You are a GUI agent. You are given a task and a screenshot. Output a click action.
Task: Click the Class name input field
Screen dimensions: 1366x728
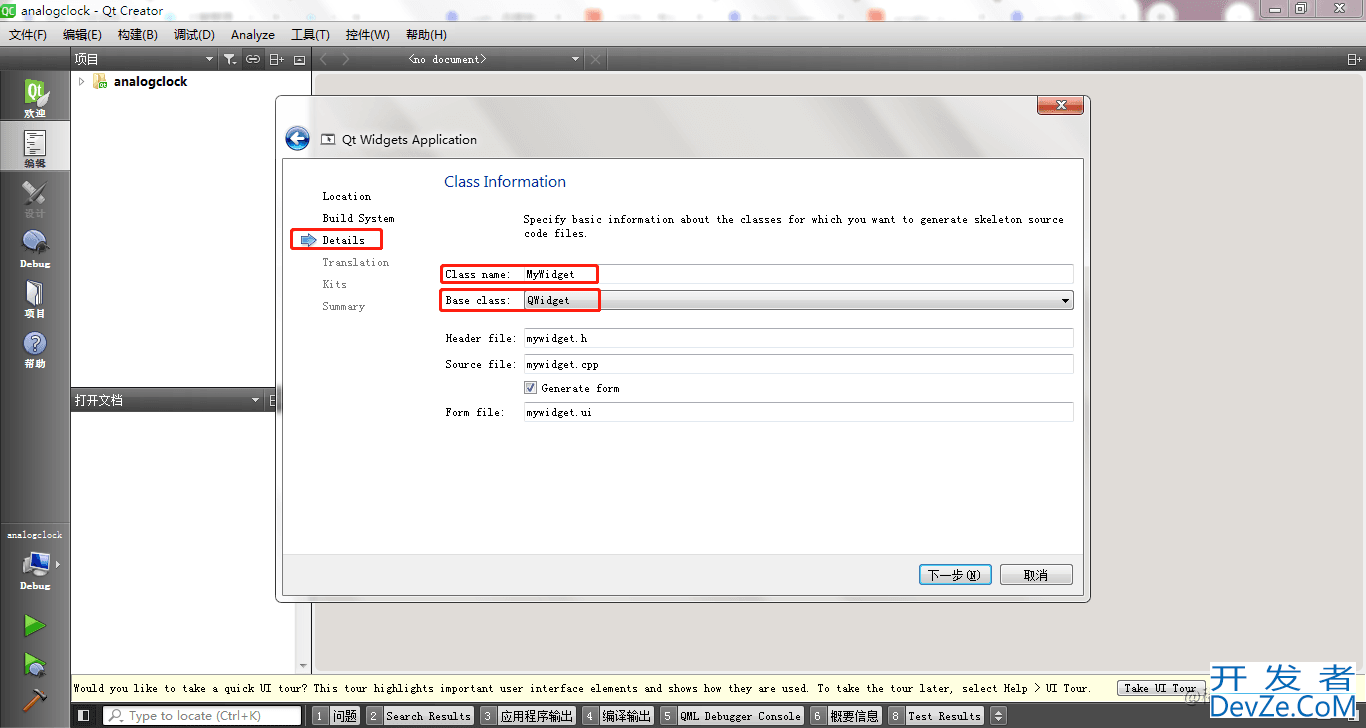[x=798, y=274]
